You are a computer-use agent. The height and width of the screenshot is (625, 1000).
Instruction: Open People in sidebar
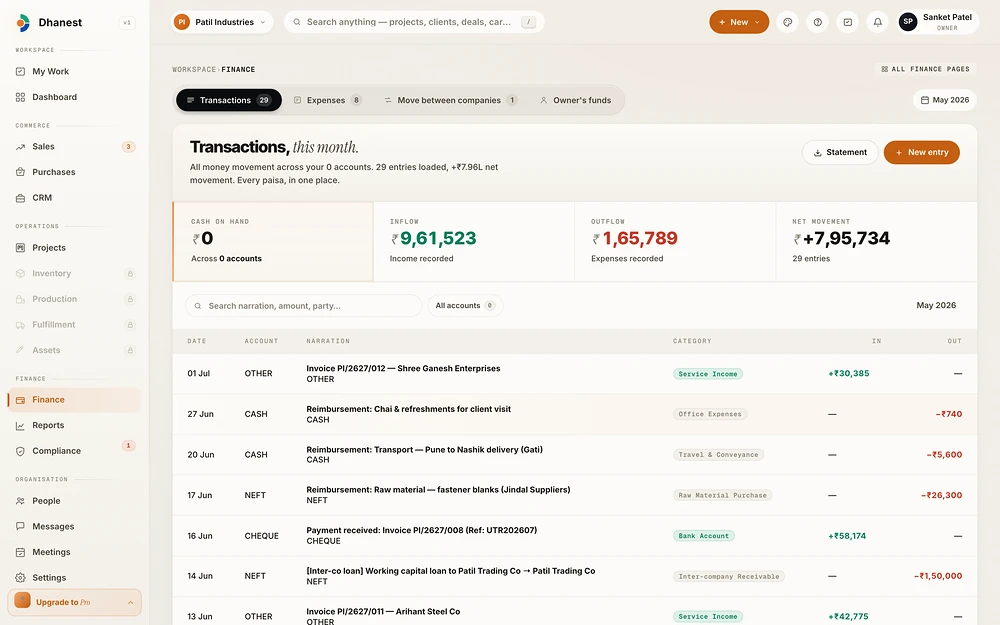point(74,501)
